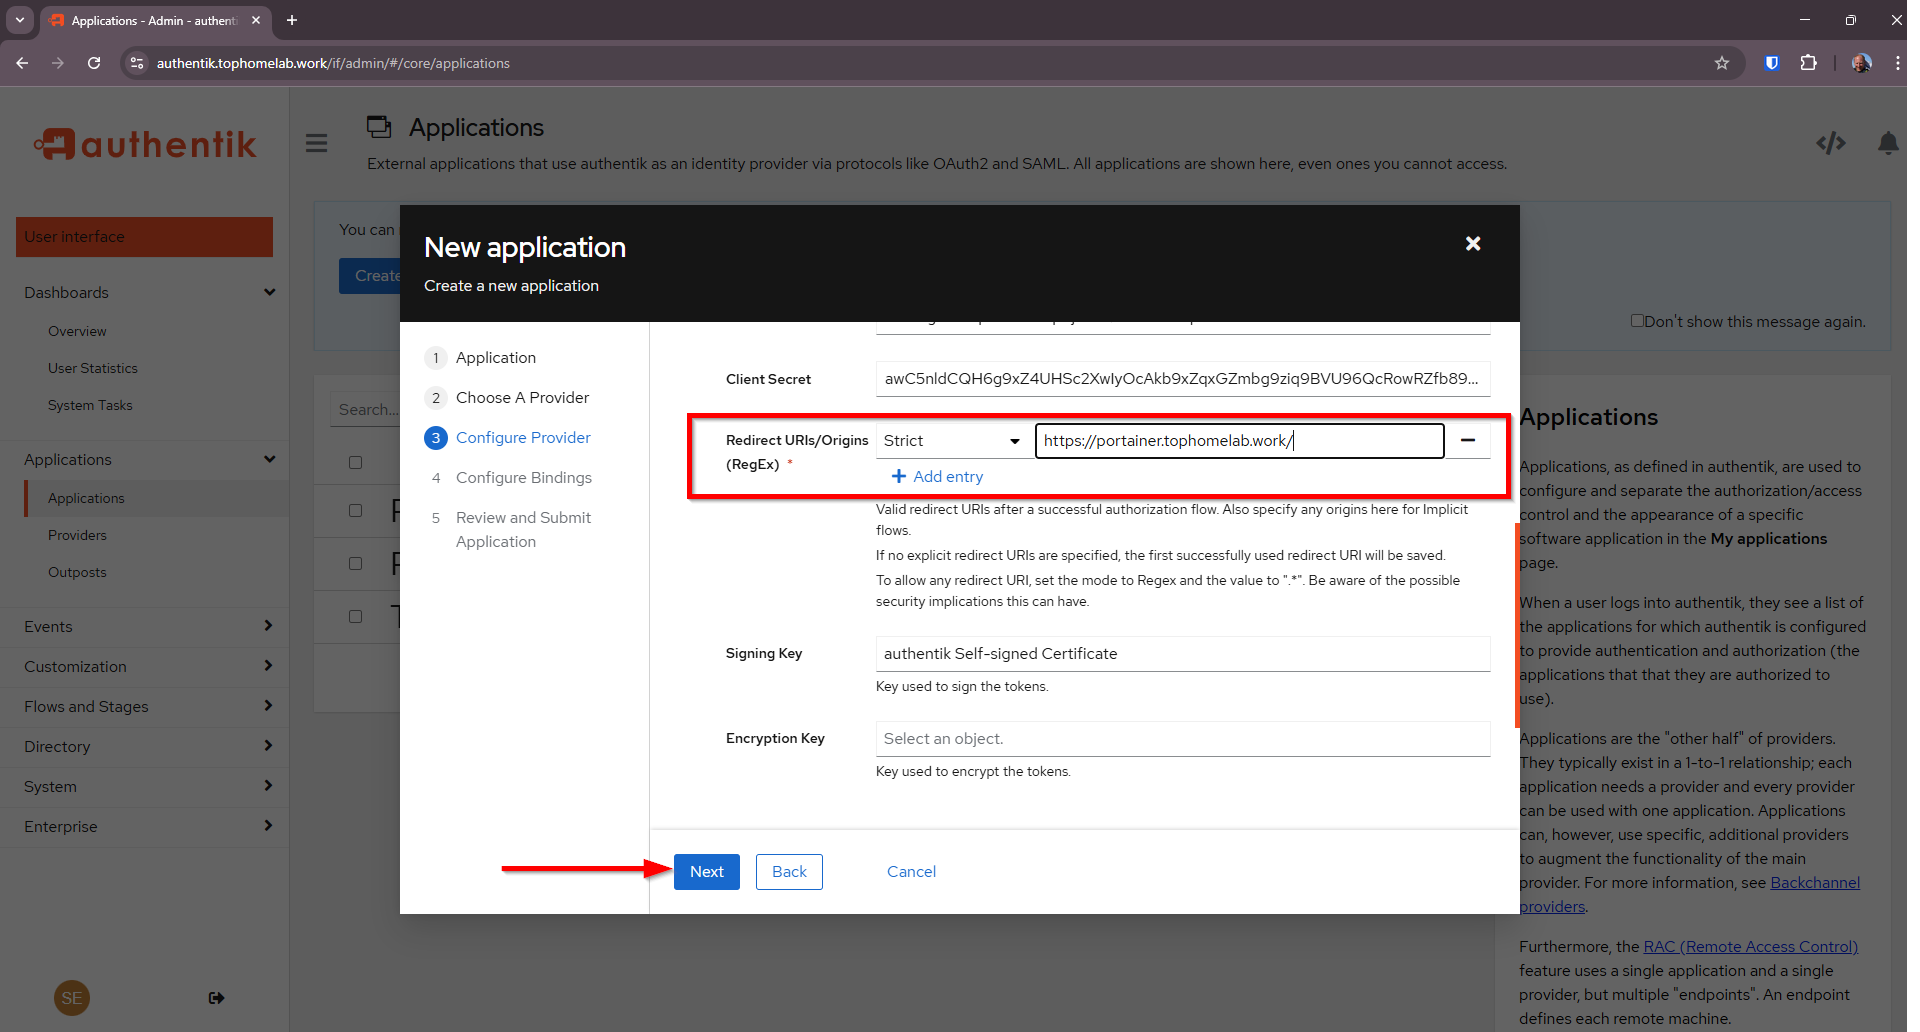Close the New application dialog with X

click(1472, 244)
